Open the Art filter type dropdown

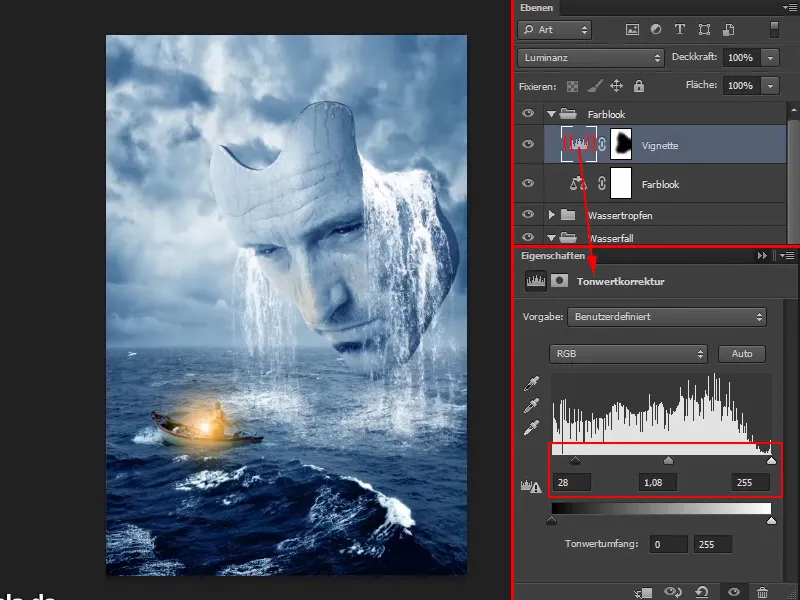[555, 30]
